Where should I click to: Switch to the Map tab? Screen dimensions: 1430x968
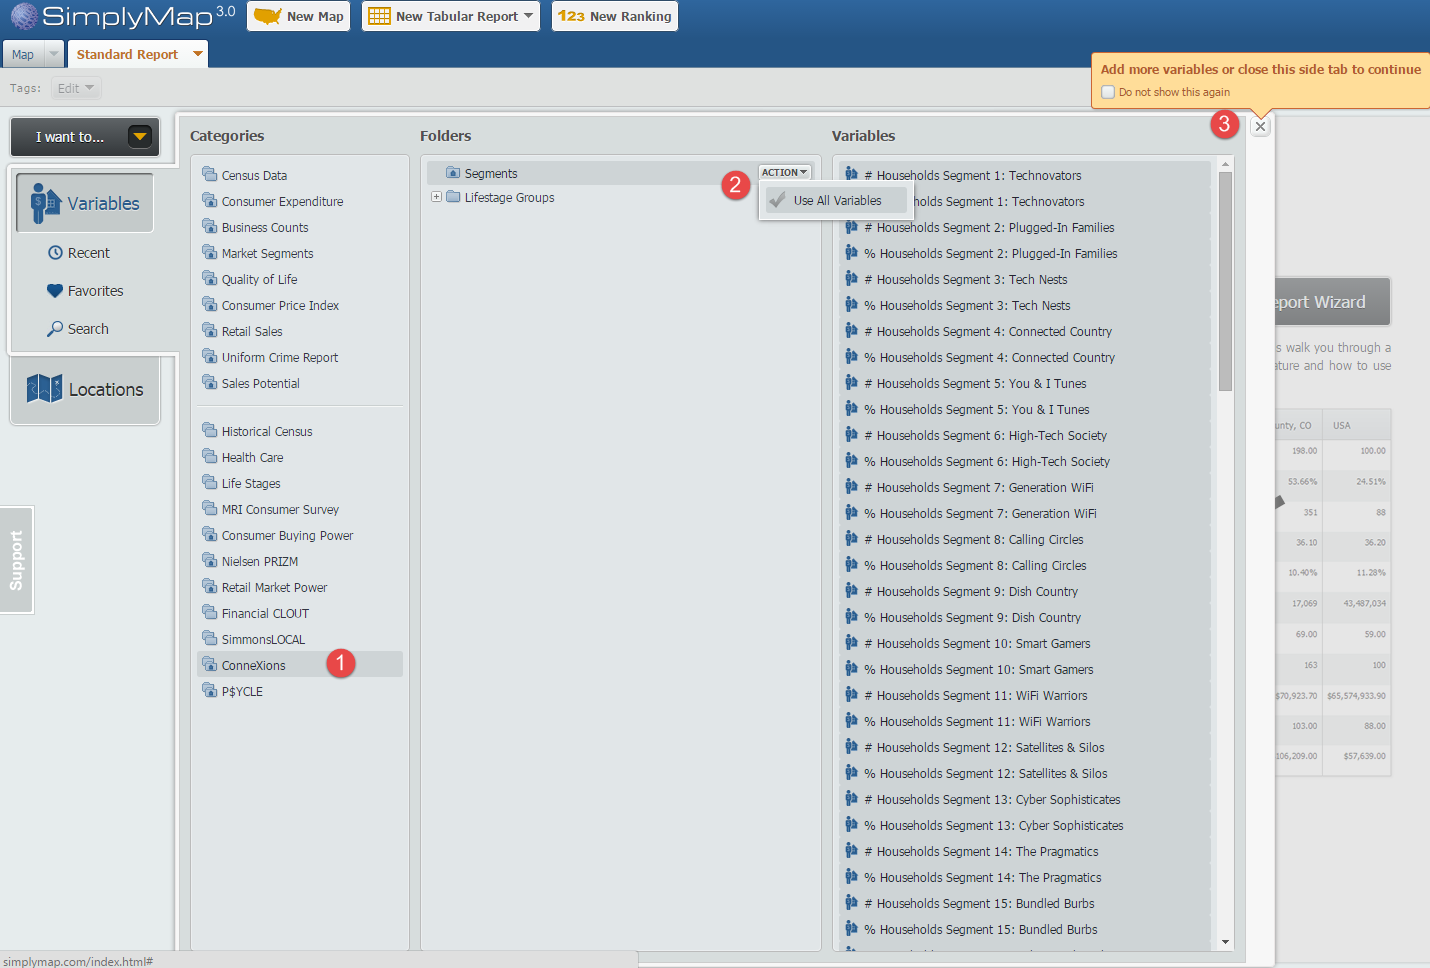point(23,55)
